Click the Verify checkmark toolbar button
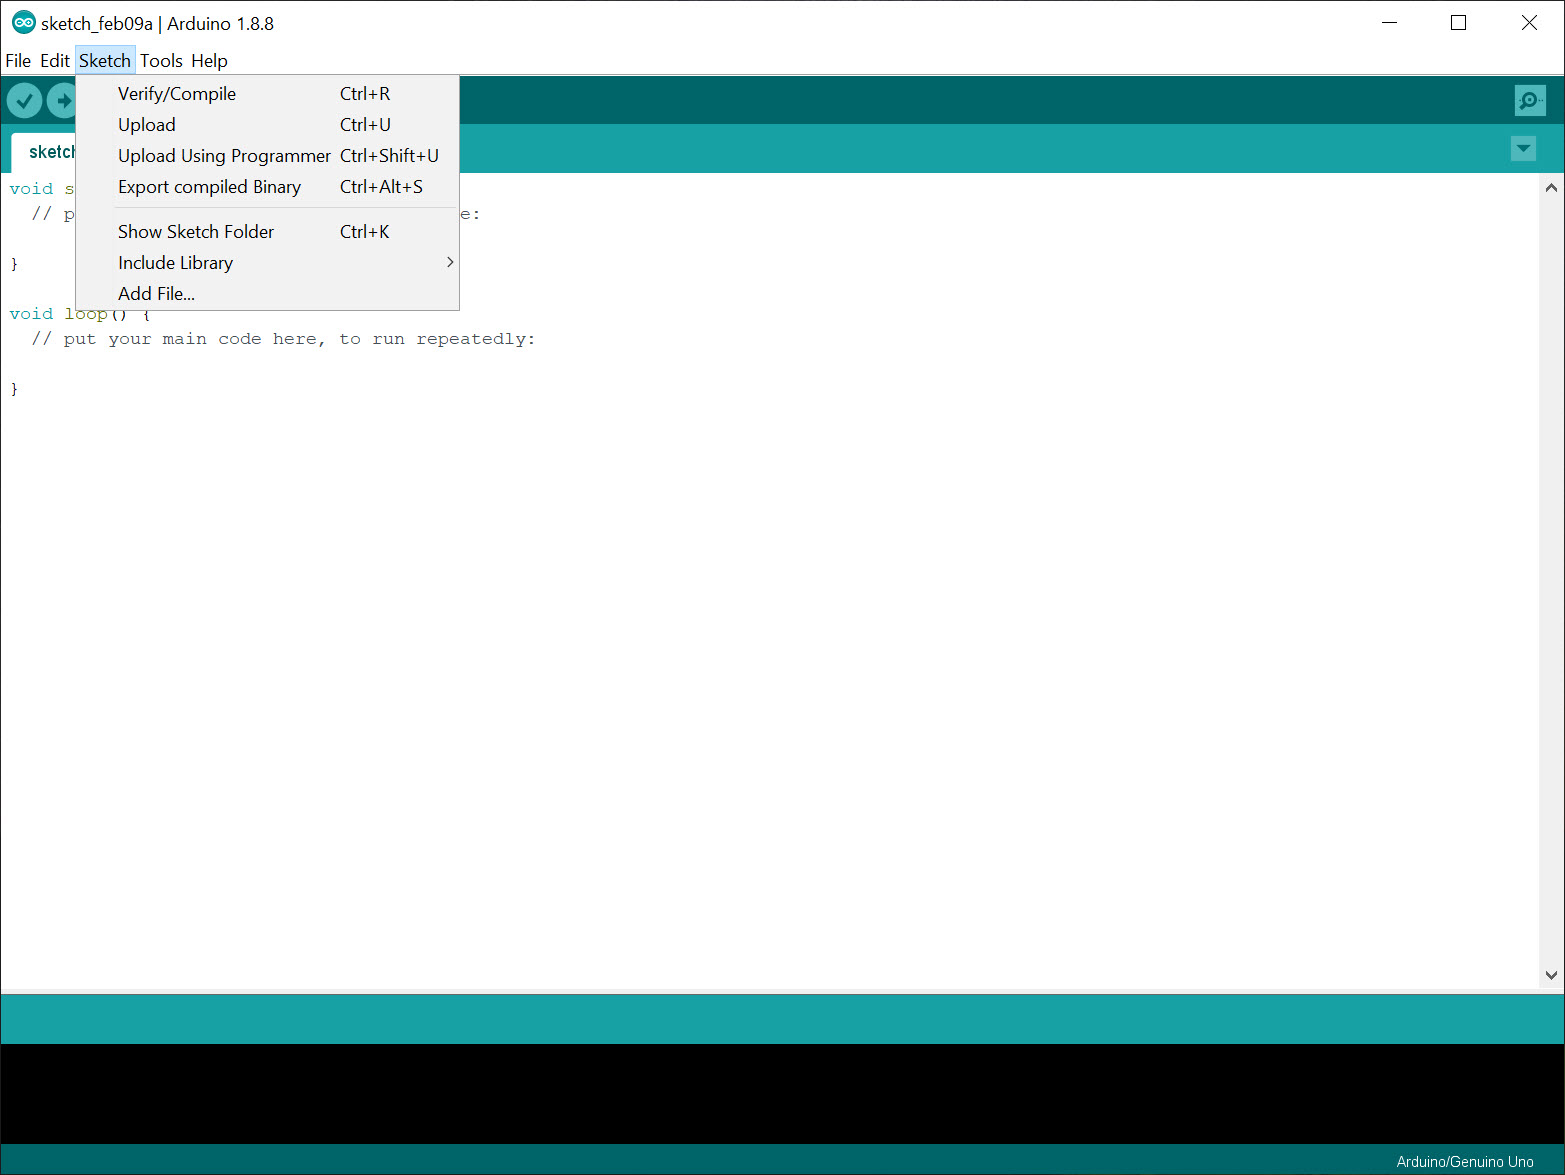This screenshot has width=1565, height=1175. tap(24, 101)
